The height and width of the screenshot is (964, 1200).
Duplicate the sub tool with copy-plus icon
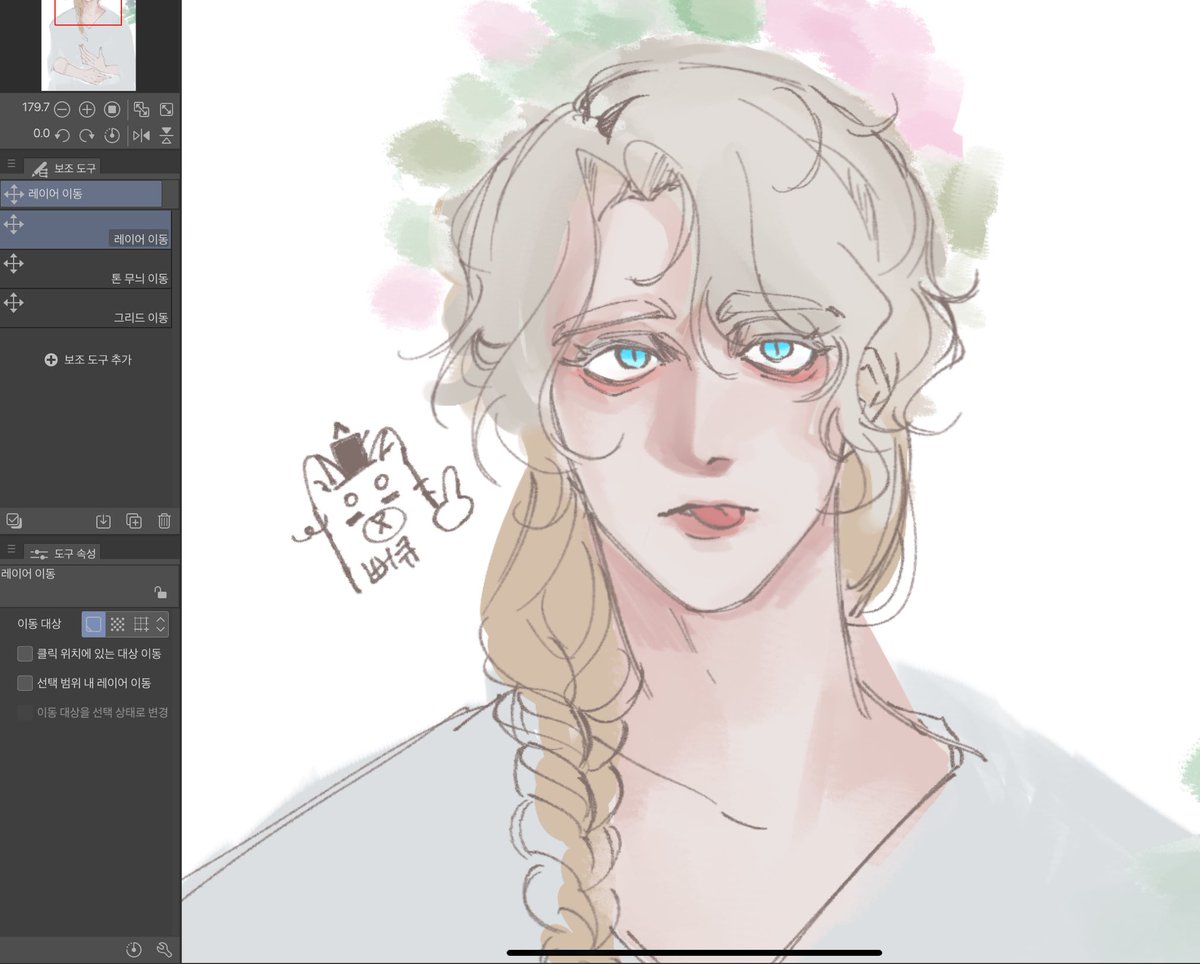[x=134, y=520]
